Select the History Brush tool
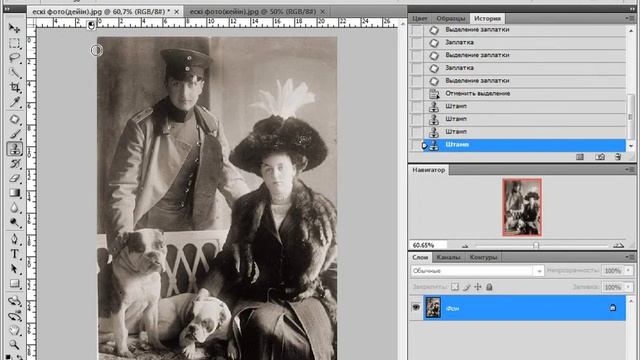 (x=14, y=164)
